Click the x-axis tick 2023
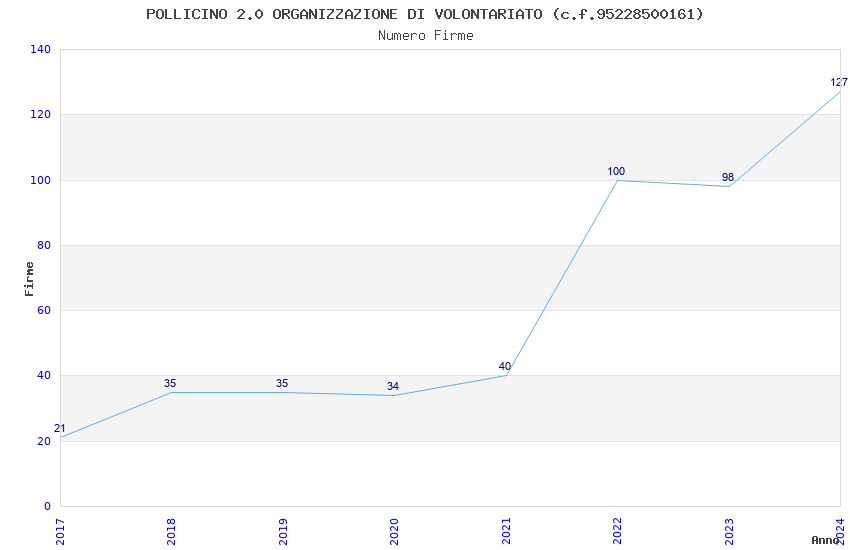Viewport: 850px width, 550px height. [x=729, y=531]
